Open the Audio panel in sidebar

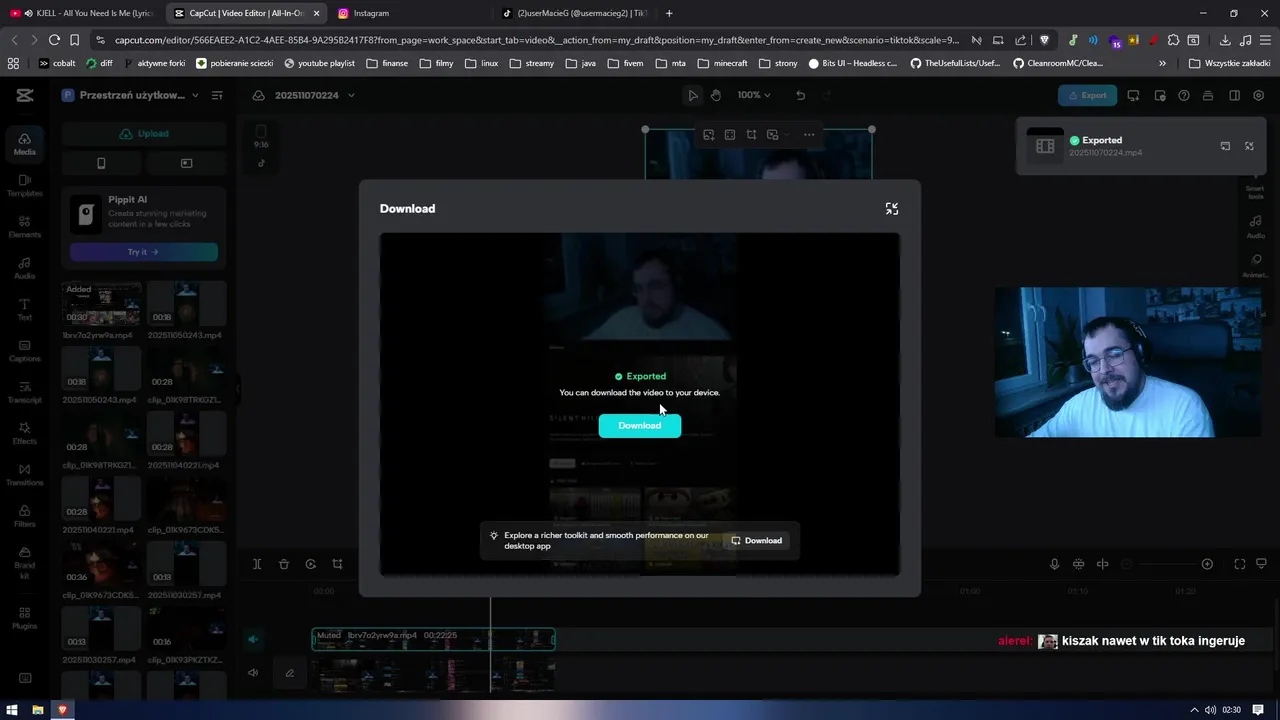point(25,268)
